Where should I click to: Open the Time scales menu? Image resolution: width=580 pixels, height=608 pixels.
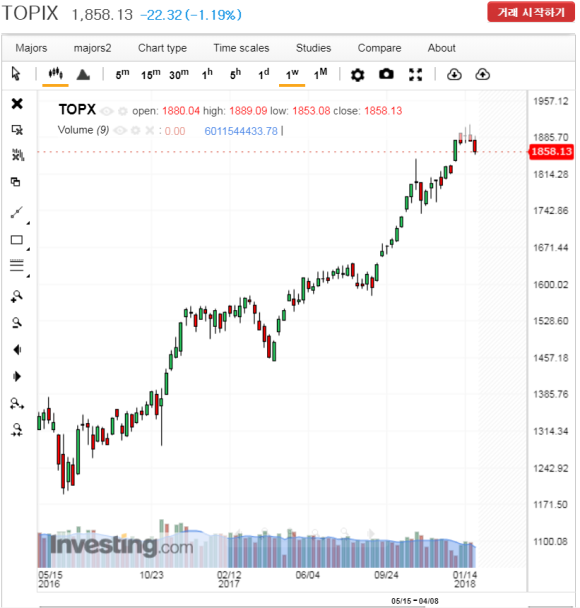click(241, 48)
